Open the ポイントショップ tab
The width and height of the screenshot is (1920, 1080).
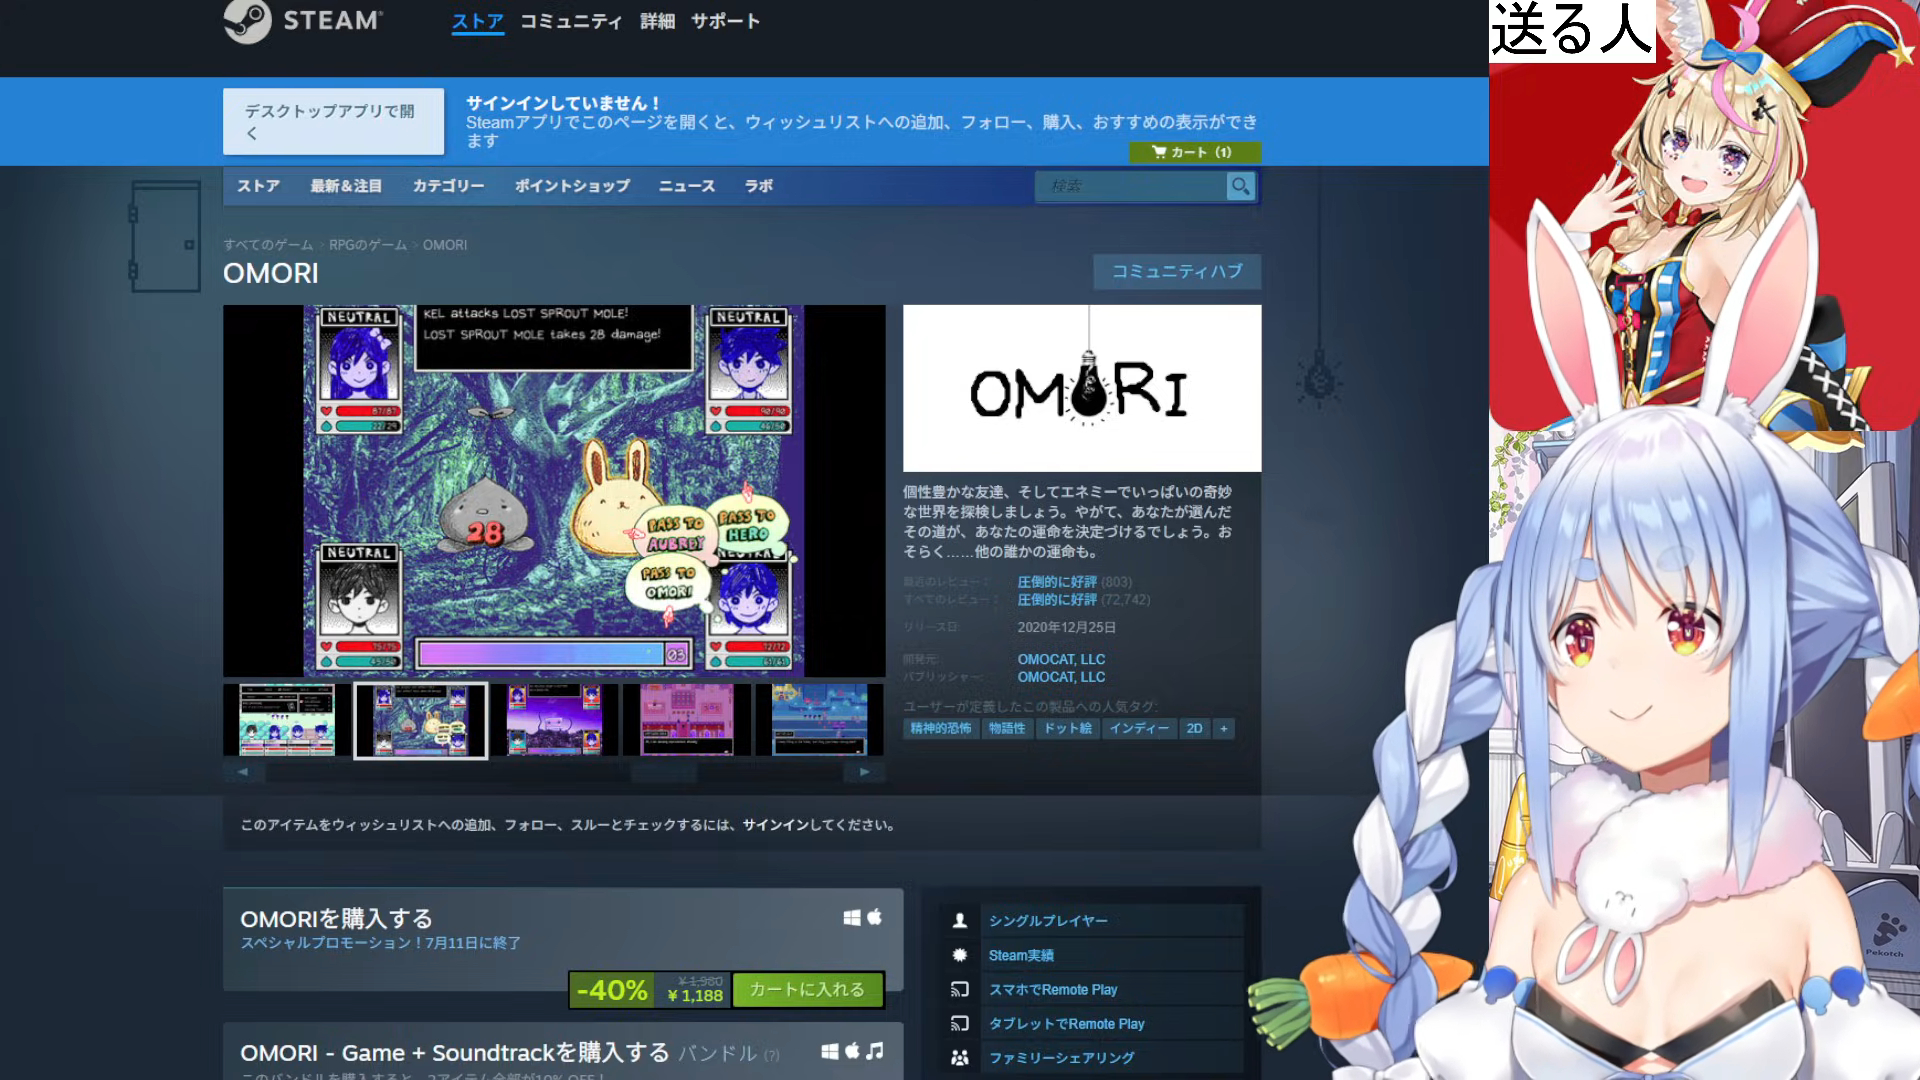pos(572,186)
